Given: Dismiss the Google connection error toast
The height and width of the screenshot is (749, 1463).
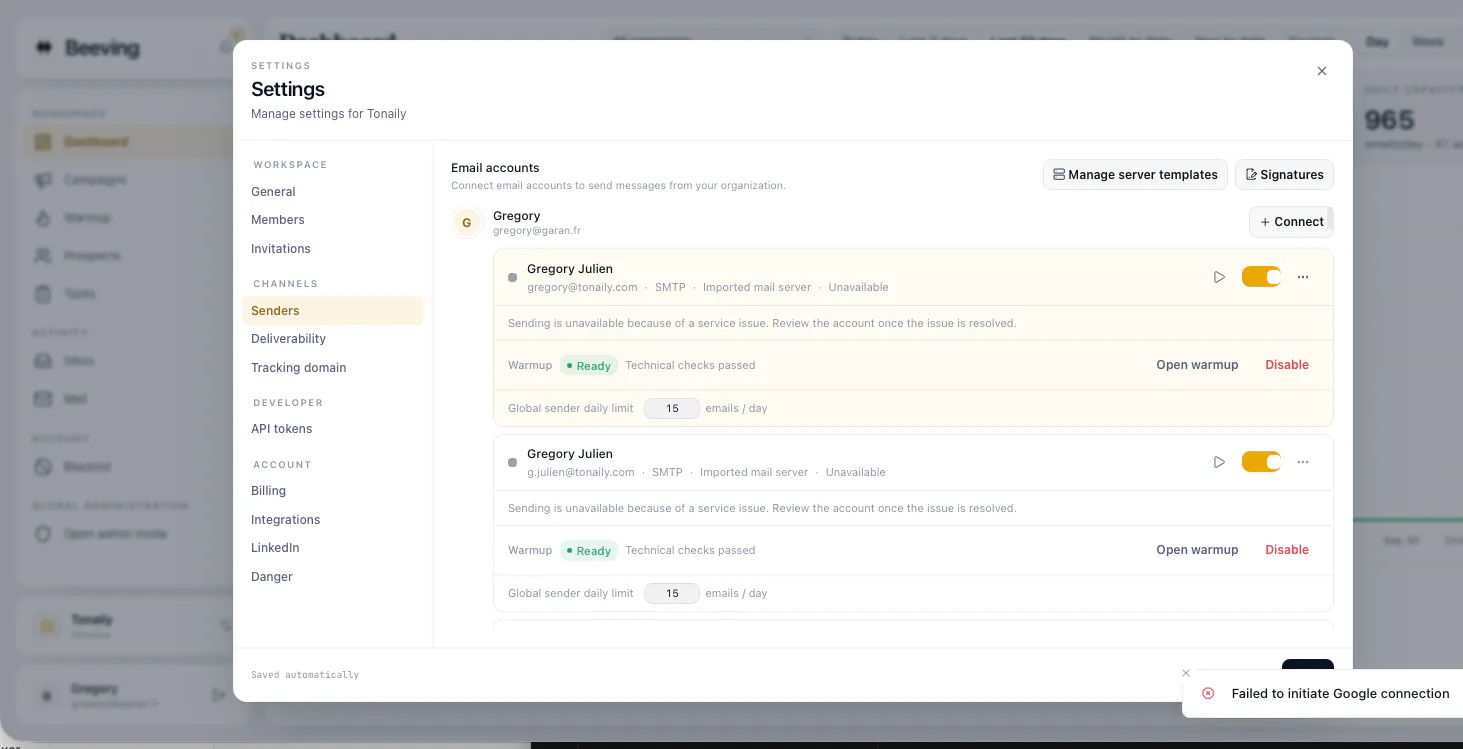Looking at the screenshot, I should pyautogui.click(x=1186, y=673).
